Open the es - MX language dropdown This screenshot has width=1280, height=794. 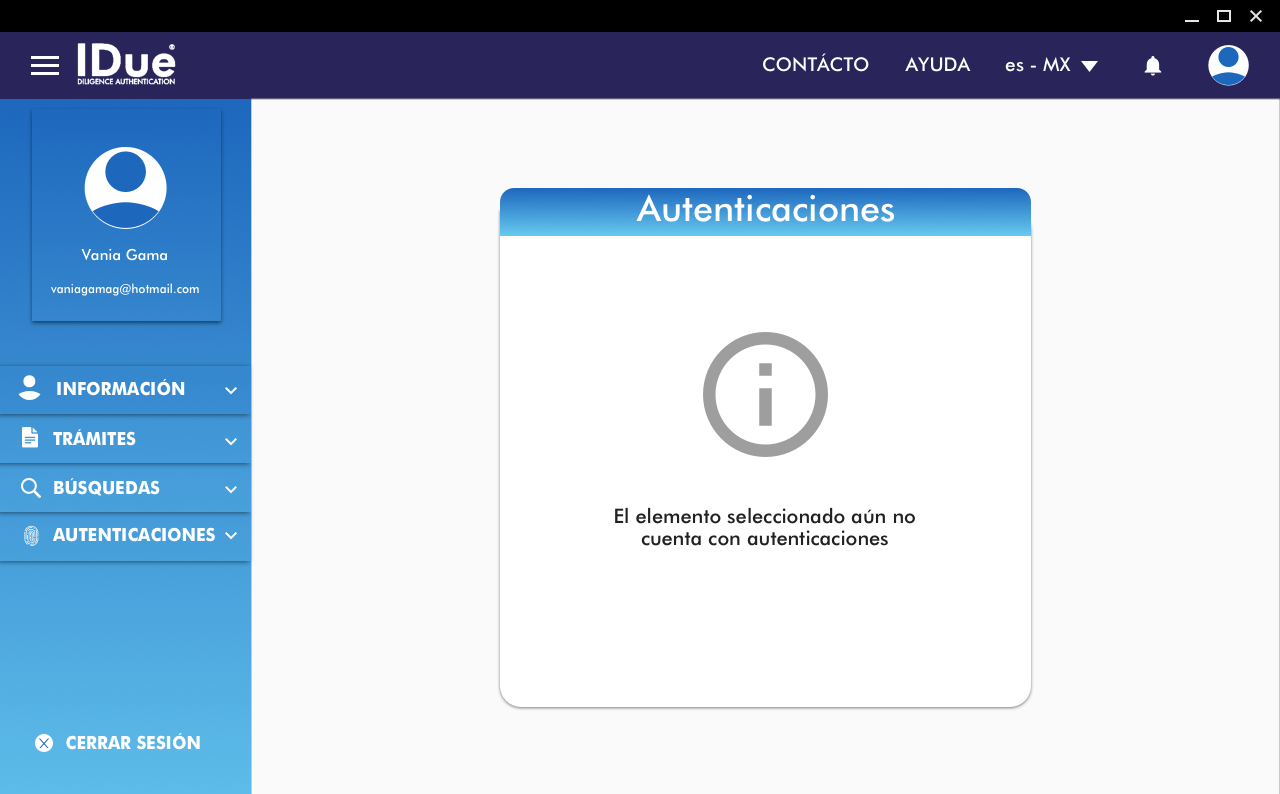pos(1051,65)
